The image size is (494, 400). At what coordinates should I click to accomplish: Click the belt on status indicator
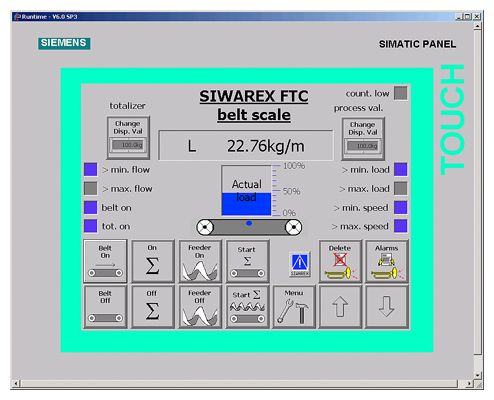pyautogui.click(x=90, y=207)
